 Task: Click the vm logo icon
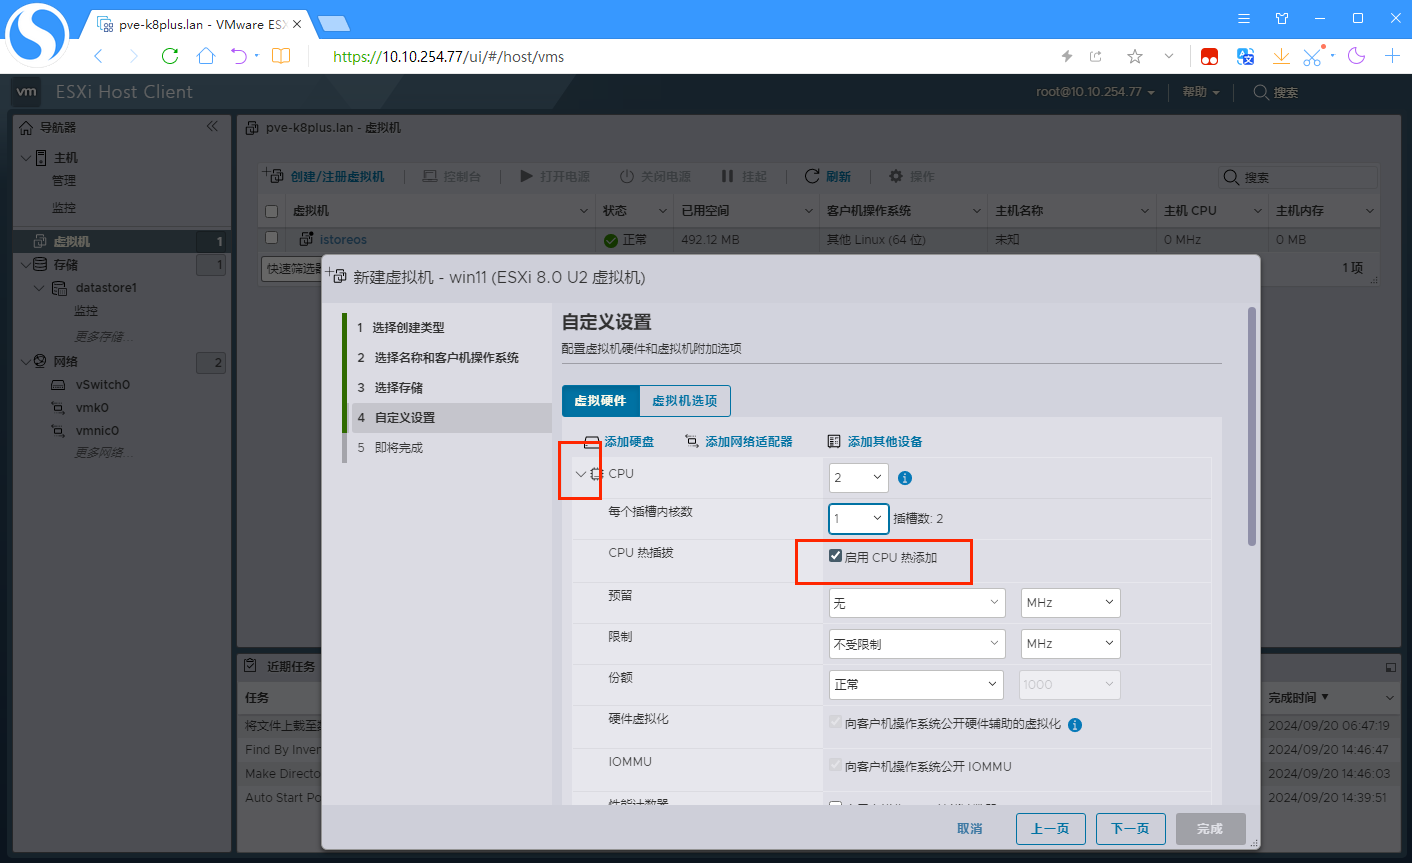click(x=26, y=92)
